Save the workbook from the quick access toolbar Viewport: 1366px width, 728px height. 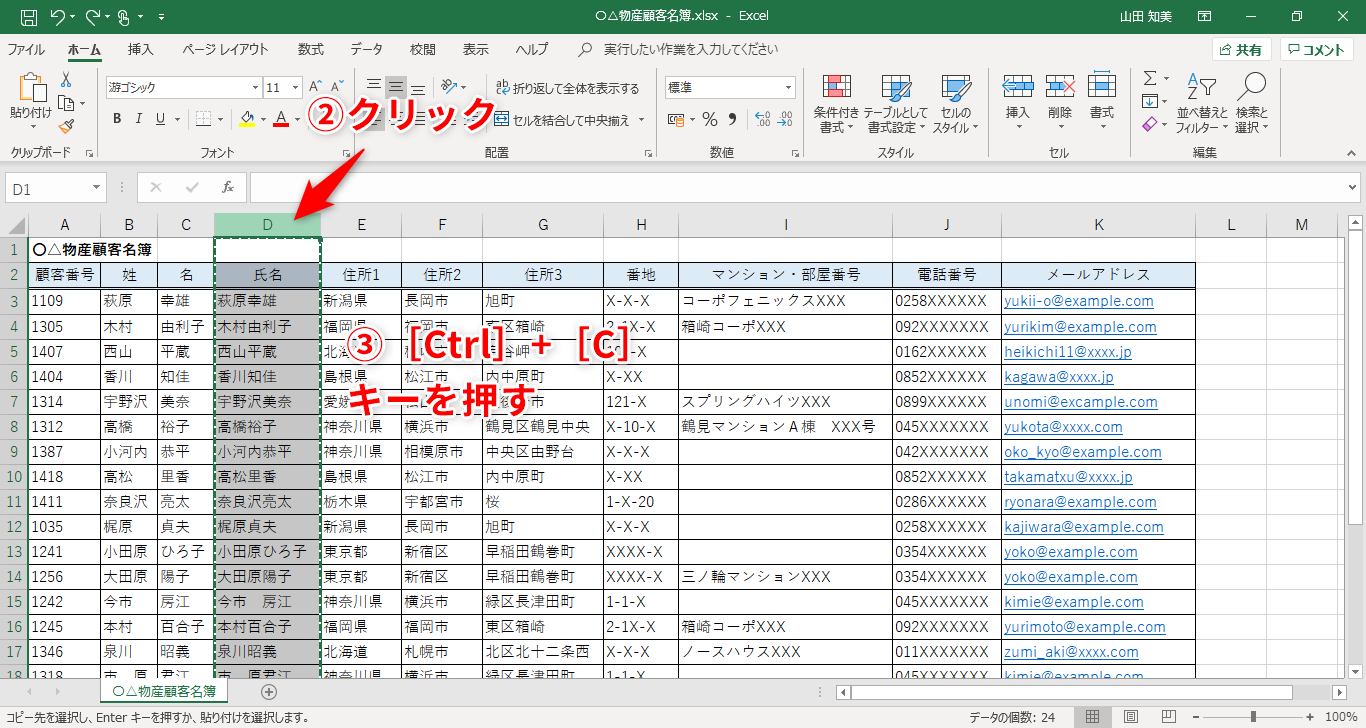tap(28, 17)
